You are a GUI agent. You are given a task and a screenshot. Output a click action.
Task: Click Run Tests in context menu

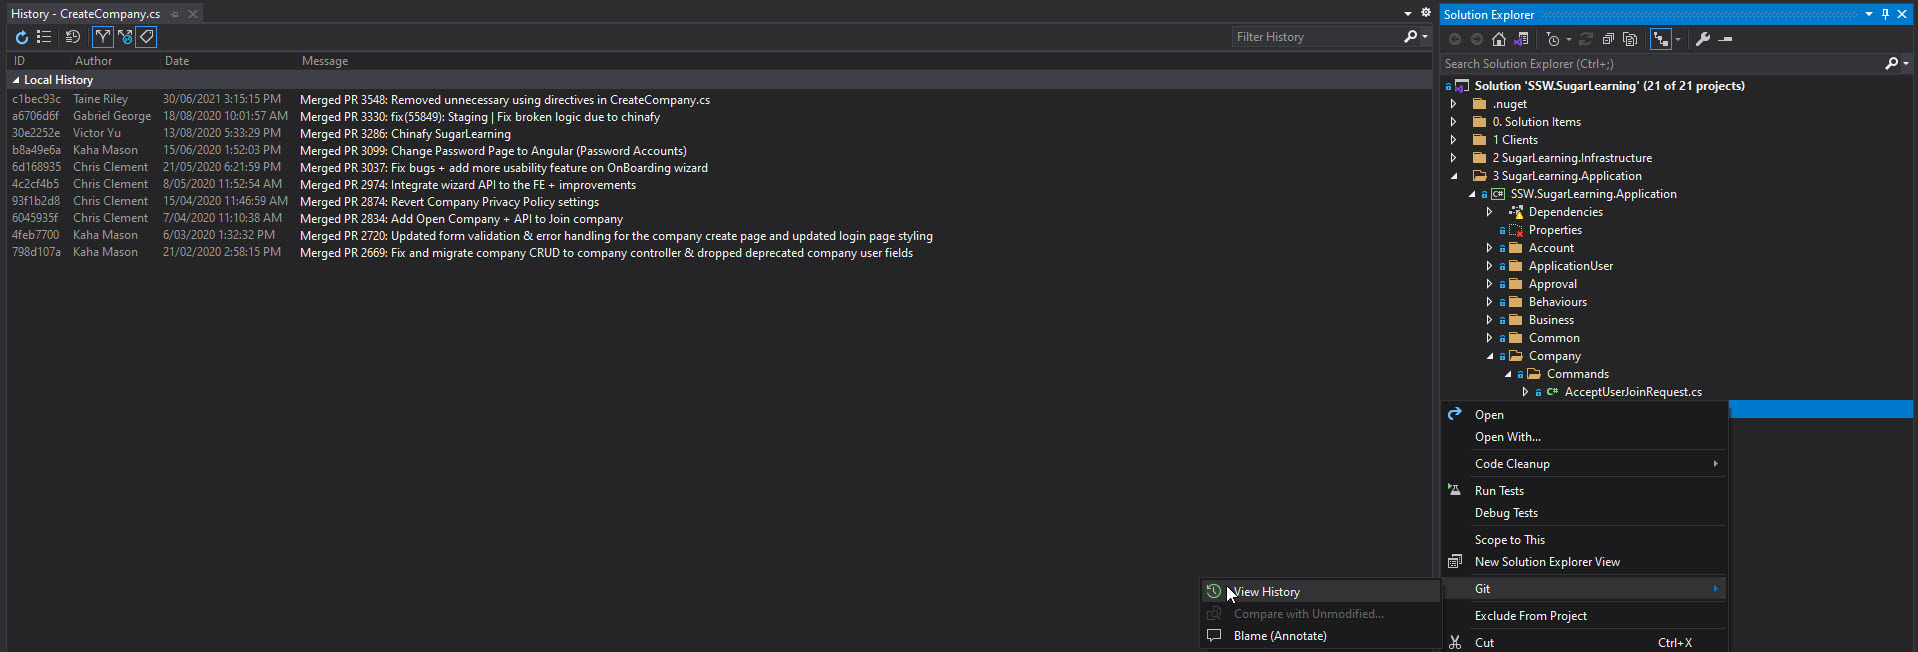click(1499, 491)
